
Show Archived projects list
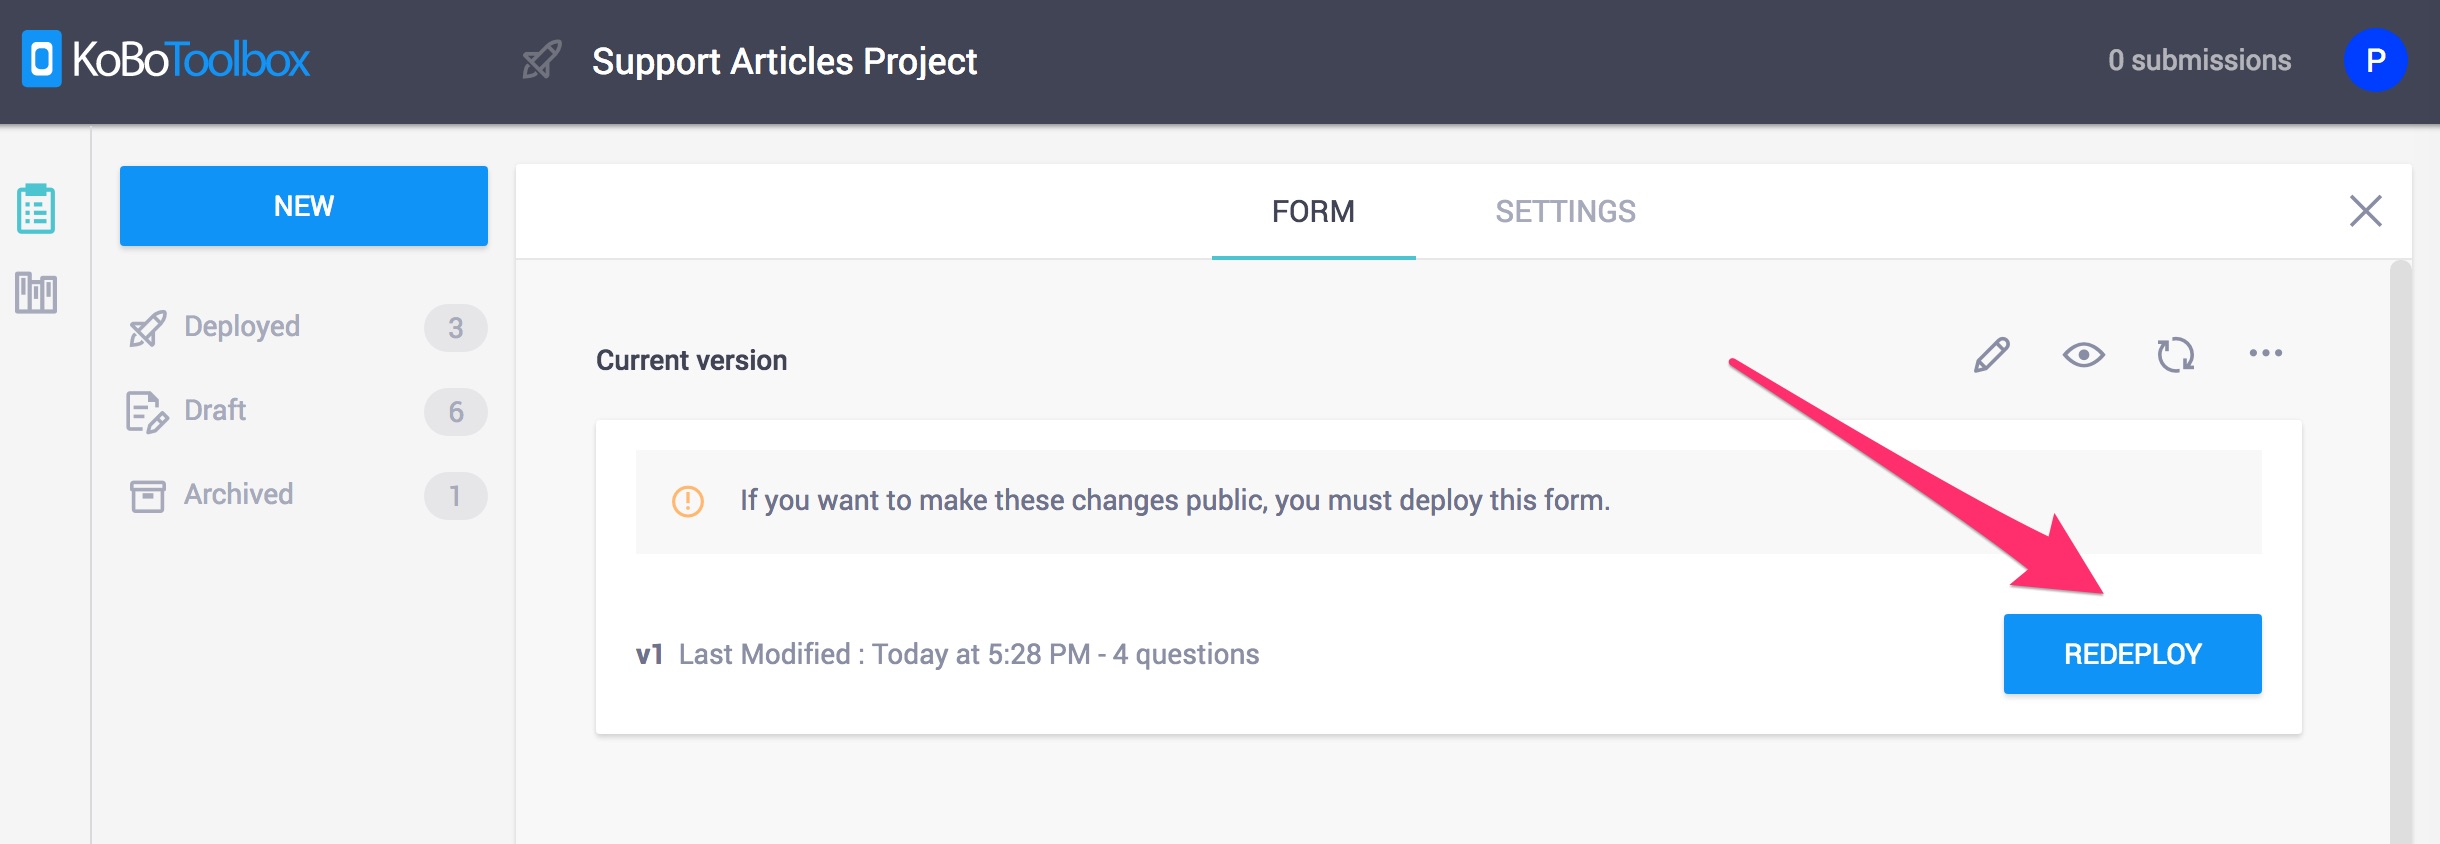tap(238, 495)
